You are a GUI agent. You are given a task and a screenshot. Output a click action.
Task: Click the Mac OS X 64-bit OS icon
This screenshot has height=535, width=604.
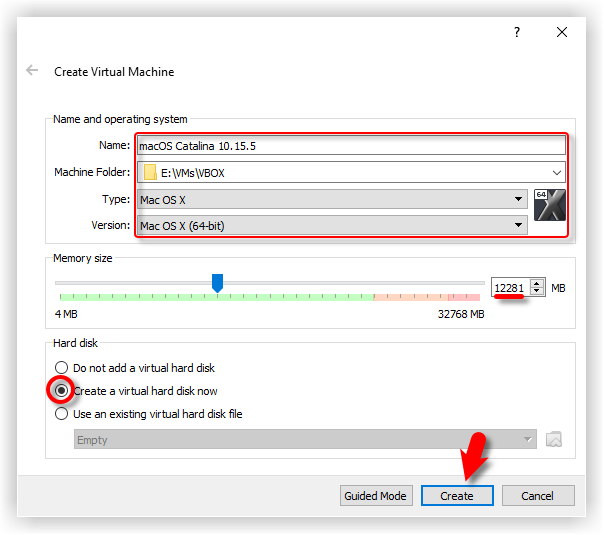pos(549,203)
